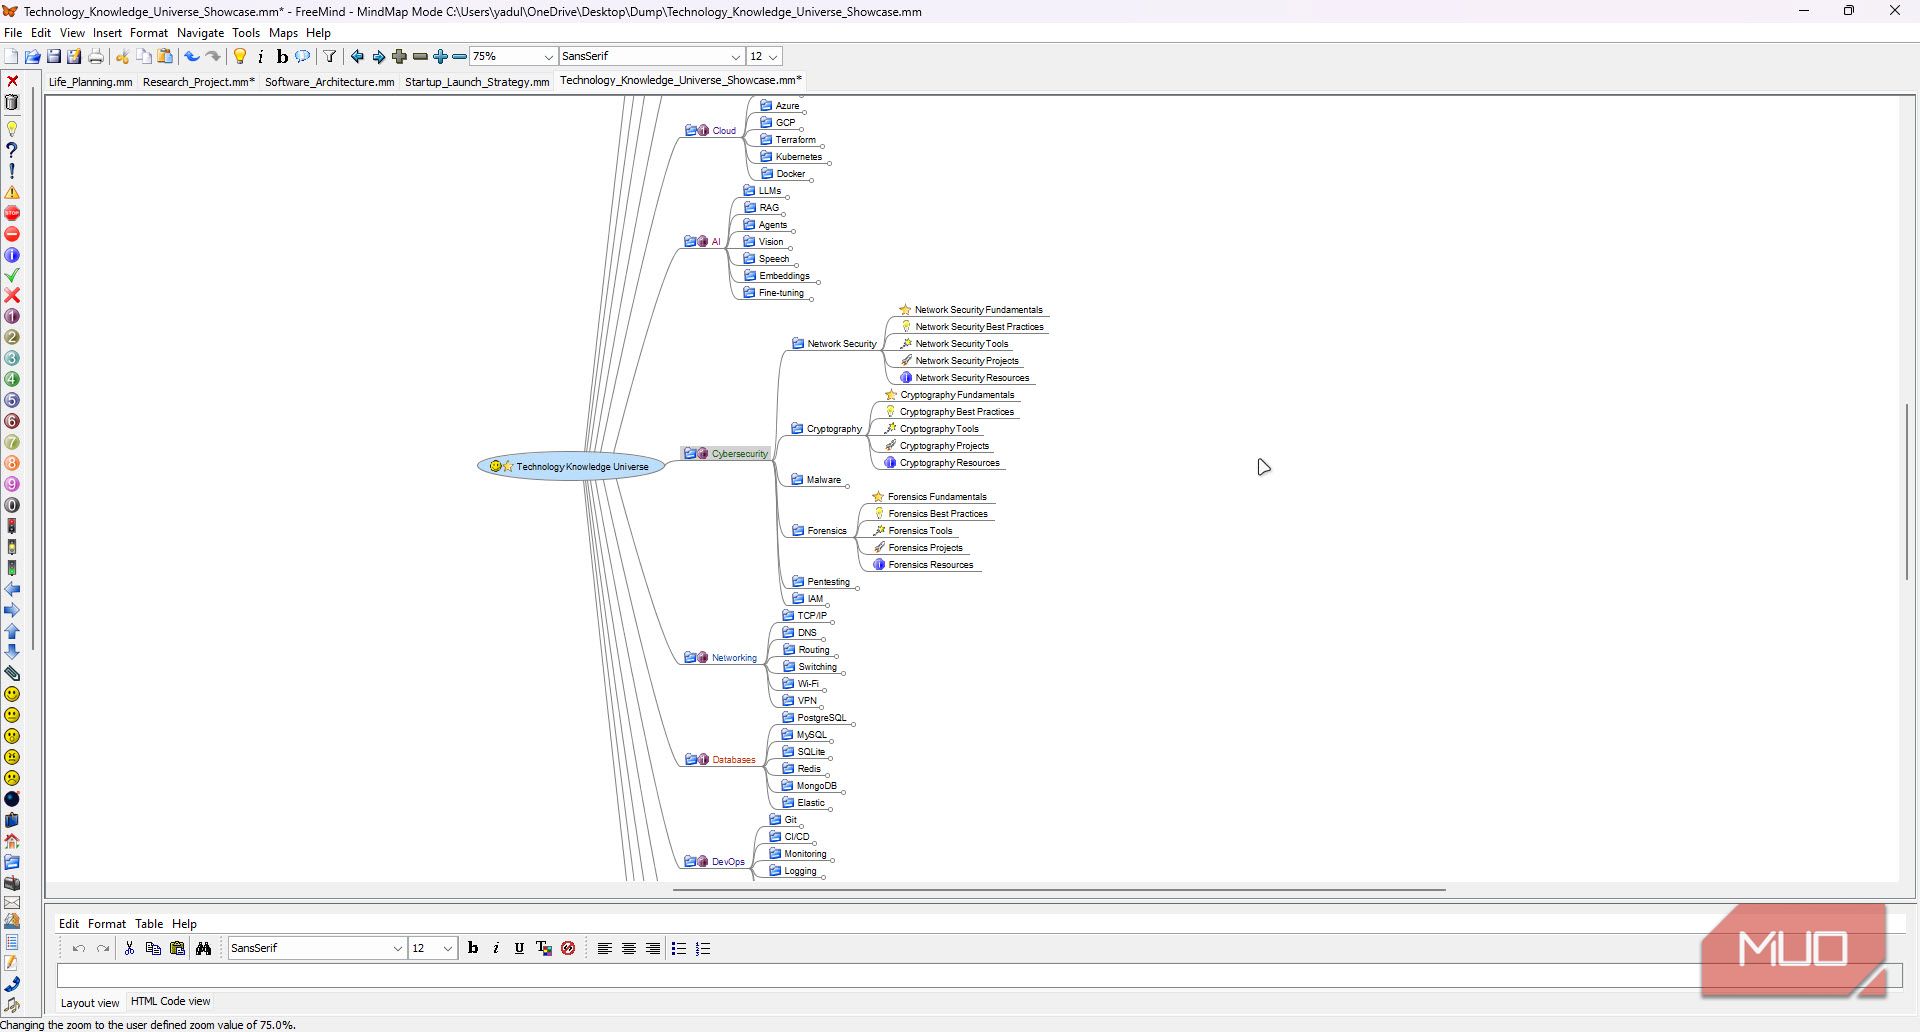Screen dimensions: 1920x1032
Task: Click the paste icon in note editor
Action: pyautogui.click(x=177, y=949)
